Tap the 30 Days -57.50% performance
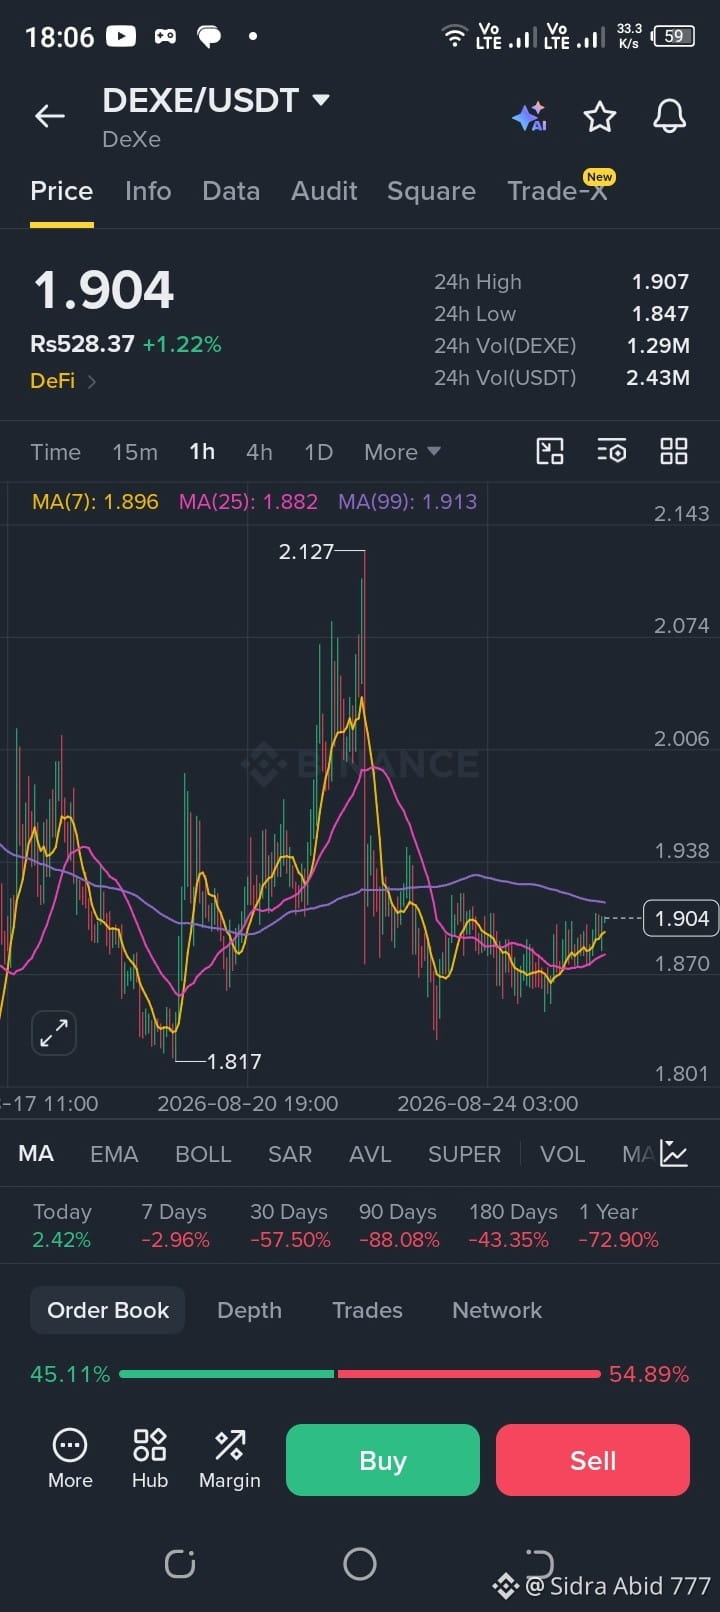Screen dimensions: 720x1612 289,1226
